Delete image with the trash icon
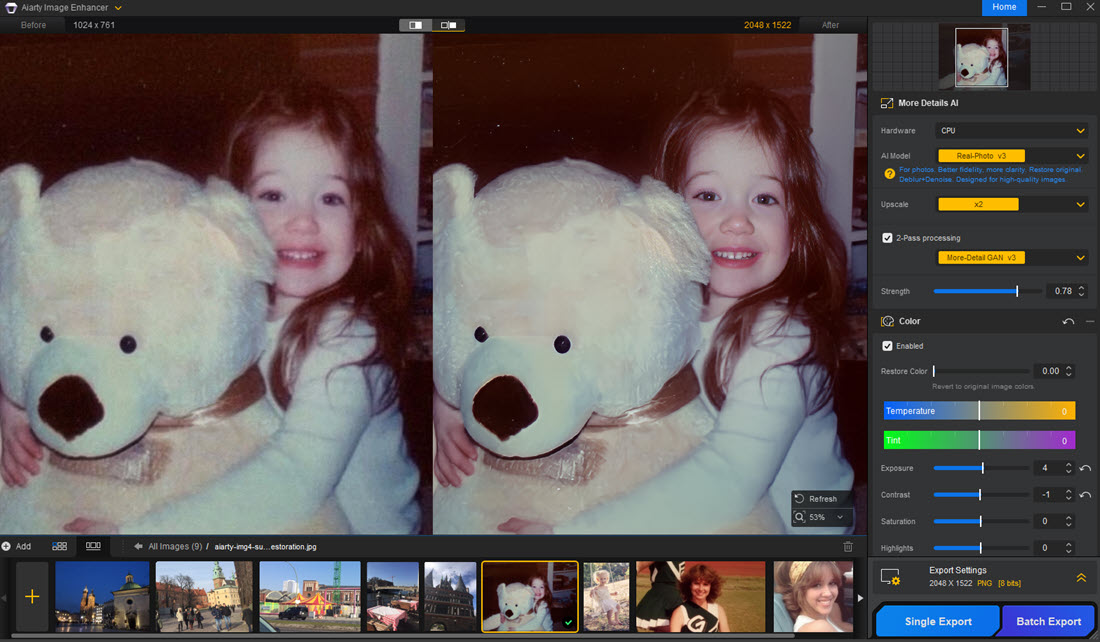Screen dimensions: 1100x642 [x=848, y=547]
